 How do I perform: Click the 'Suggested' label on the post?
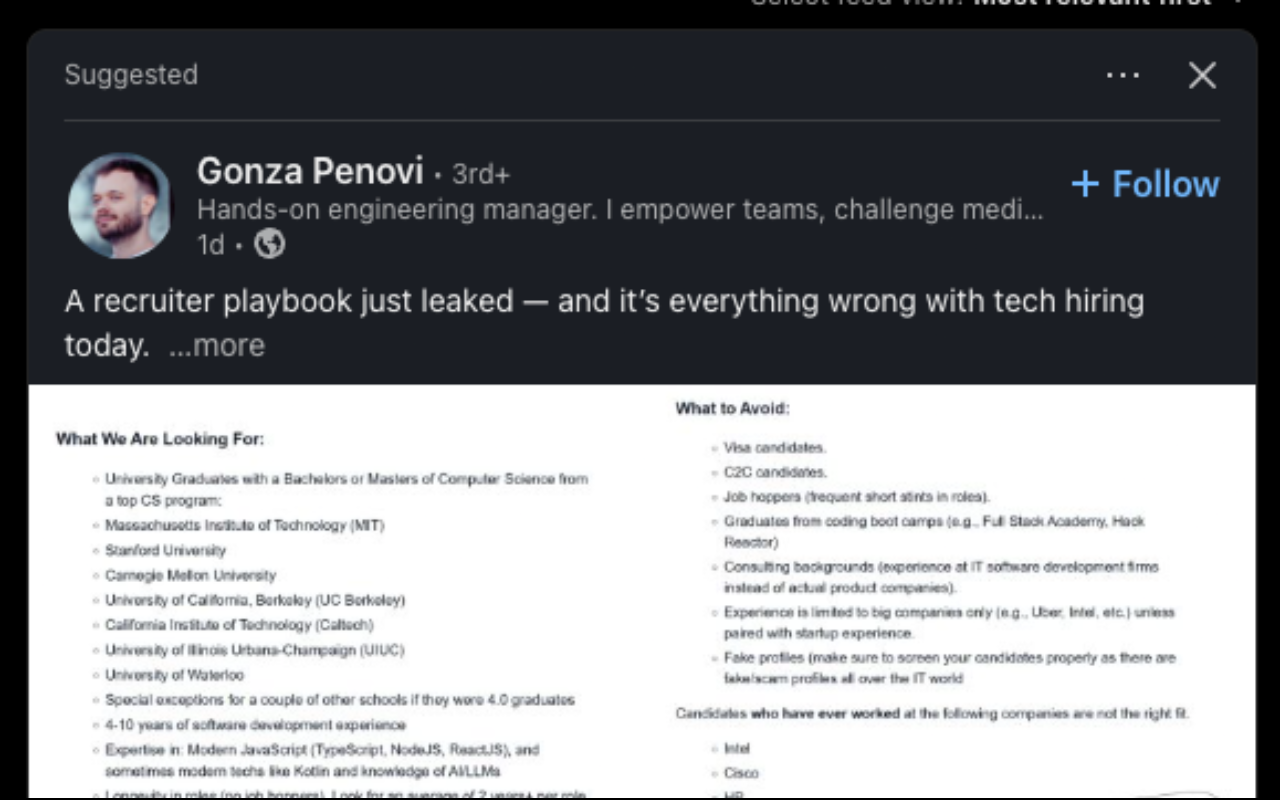pos(131,75)
